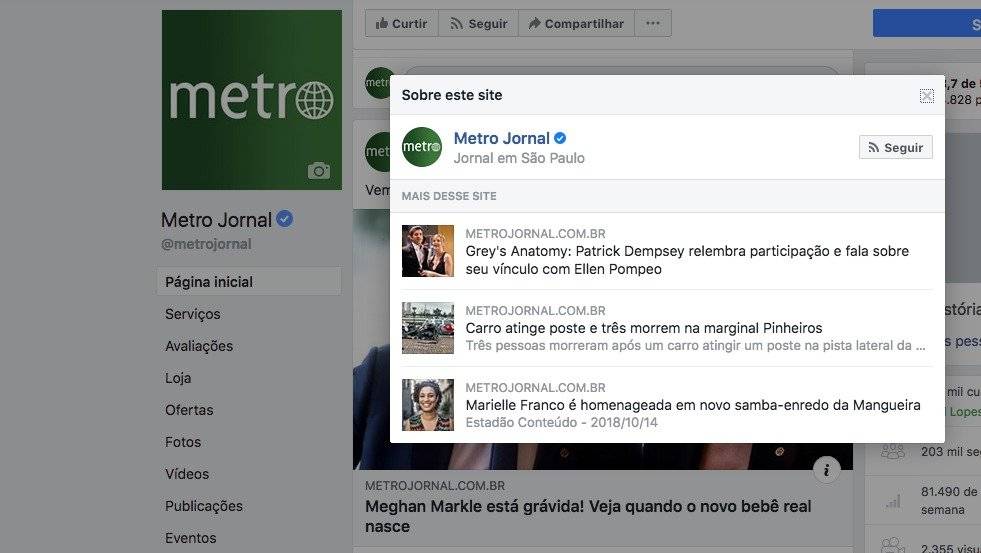Viewport: 981px width, 553px height.
Task: Click the Marielle Franco article thumbnail
Action: coord(428,405)
